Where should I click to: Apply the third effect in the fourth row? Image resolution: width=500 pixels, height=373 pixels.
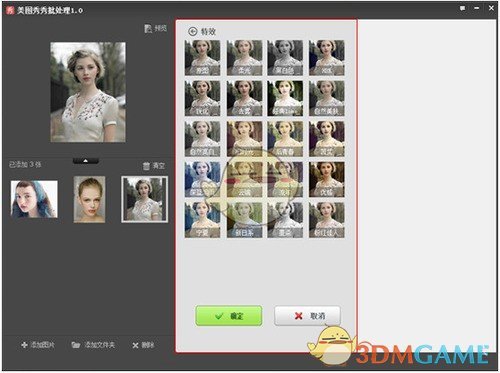[x=285, y=180]
